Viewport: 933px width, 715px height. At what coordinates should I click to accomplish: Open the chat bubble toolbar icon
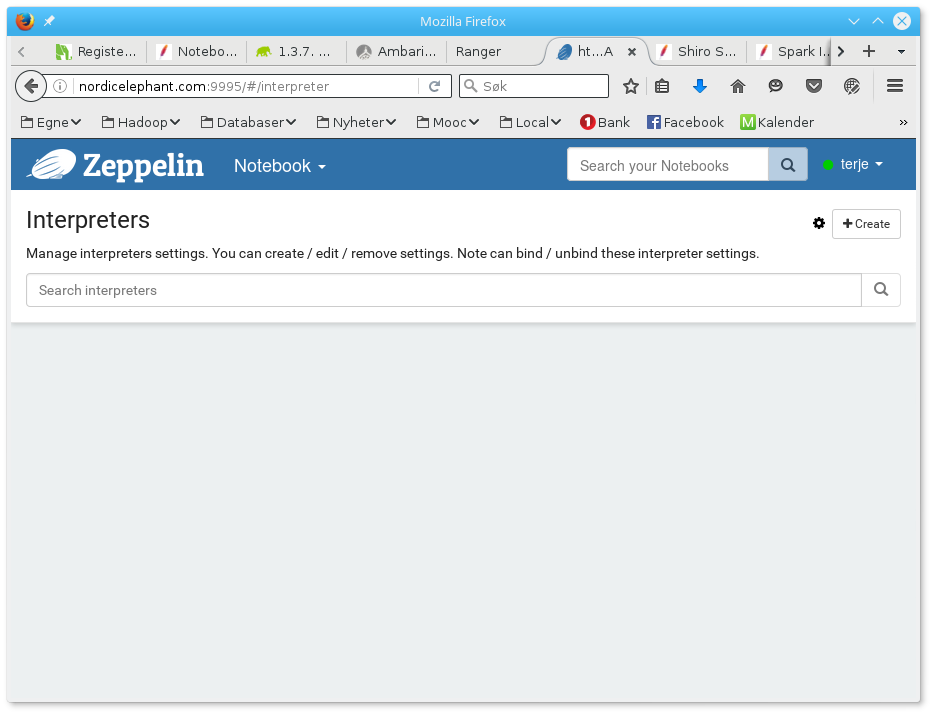click(775, 86)
